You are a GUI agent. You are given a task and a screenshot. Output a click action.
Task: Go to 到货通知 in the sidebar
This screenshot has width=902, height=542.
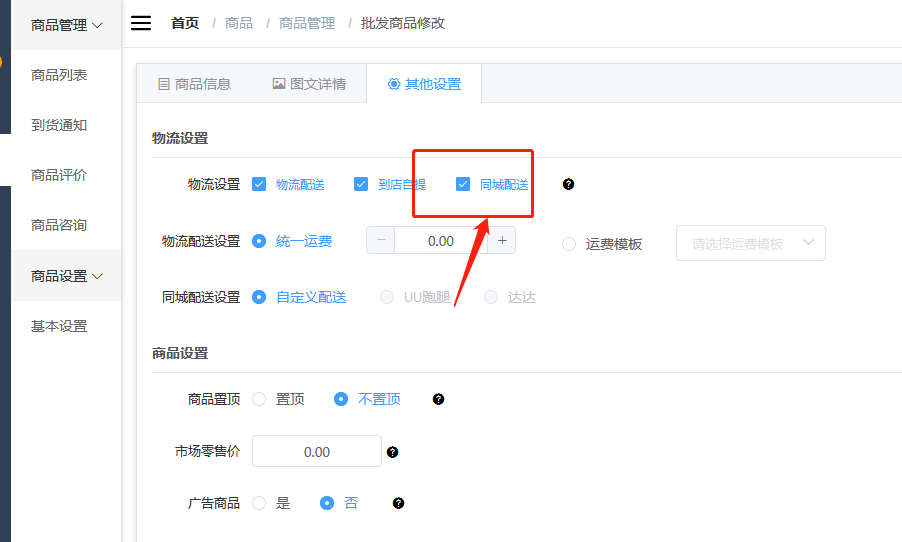coord(59,125)
